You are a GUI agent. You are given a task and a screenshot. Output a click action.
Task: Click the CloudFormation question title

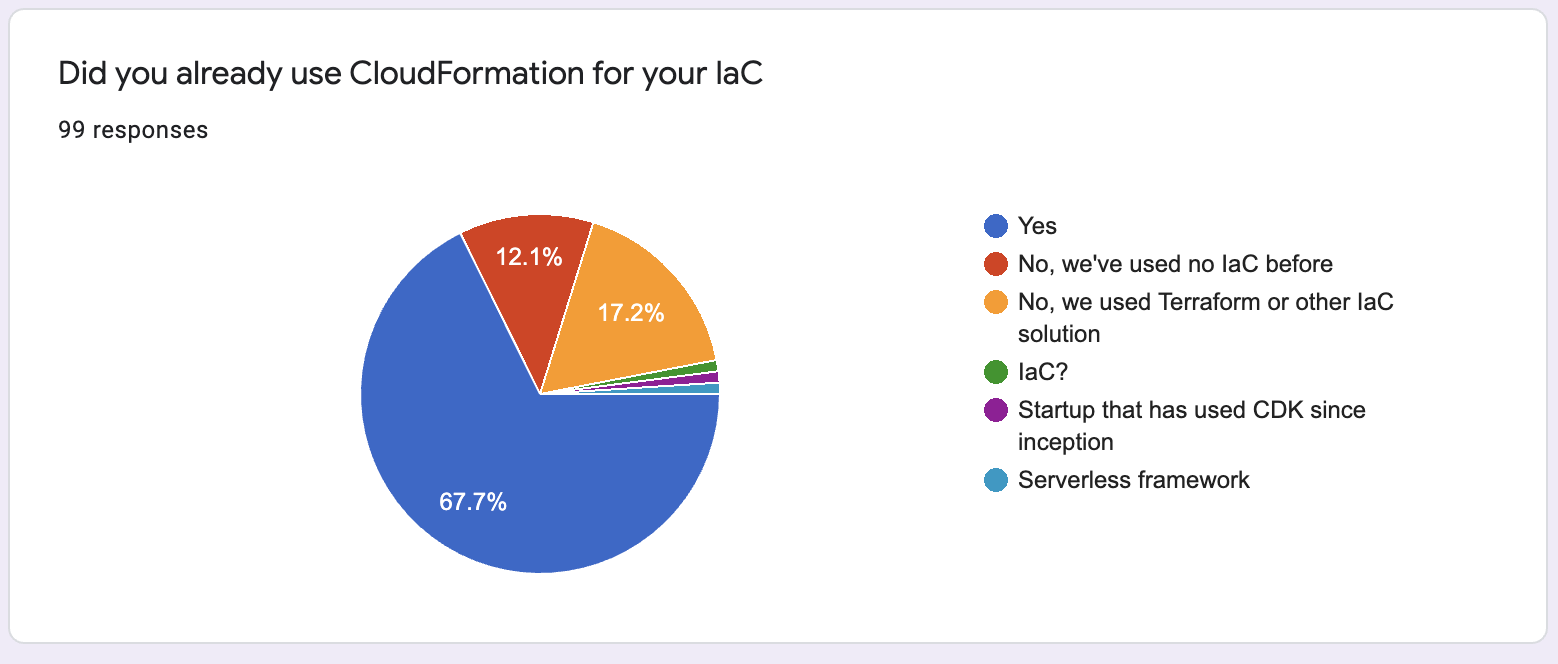[x=410, y=74]
